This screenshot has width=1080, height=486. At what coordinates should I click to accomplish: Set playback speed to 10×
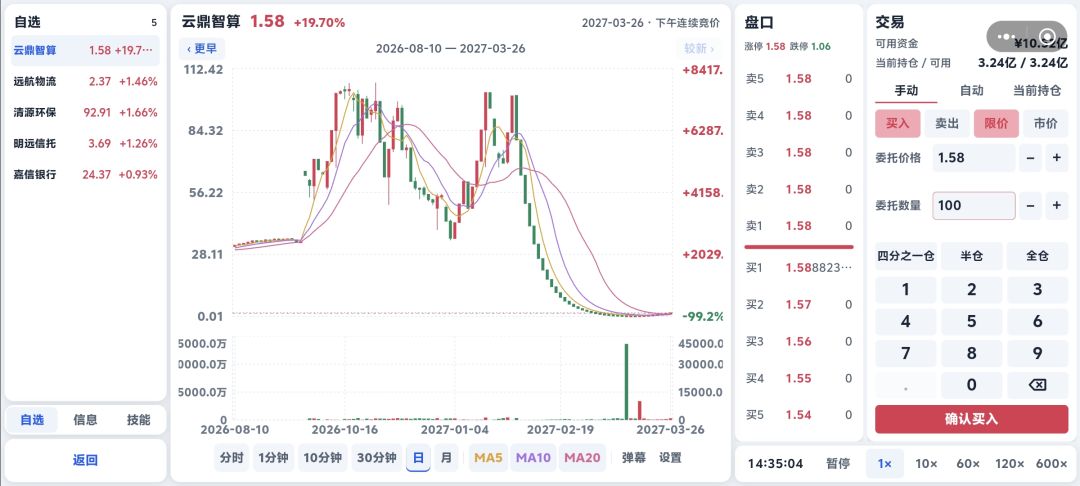[926, 463]
